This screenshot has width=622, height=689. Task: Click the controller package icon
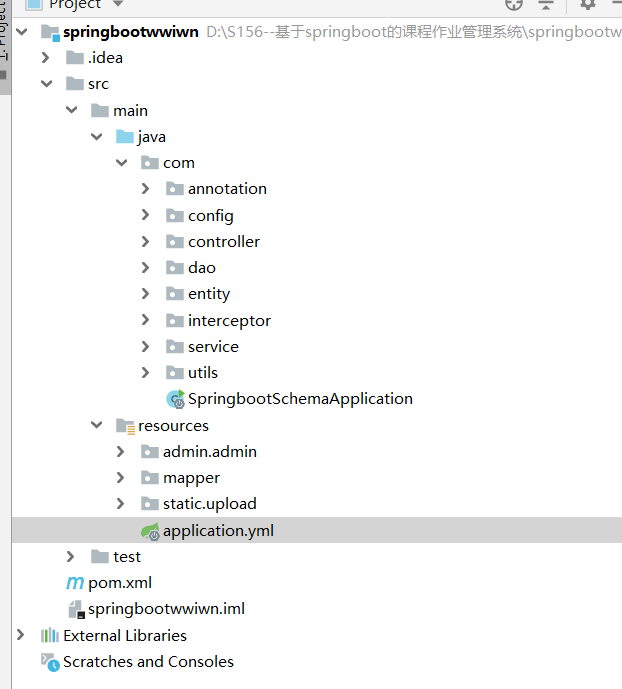pyautogui.click(x=175, y=241)
